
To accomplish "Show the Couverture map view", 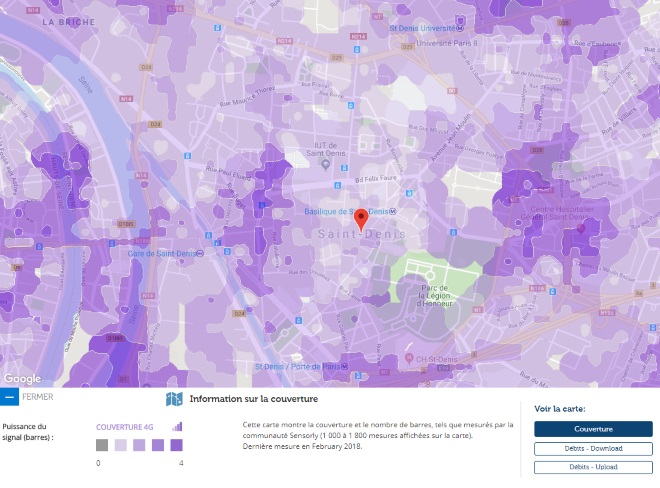I will (593, 429).
